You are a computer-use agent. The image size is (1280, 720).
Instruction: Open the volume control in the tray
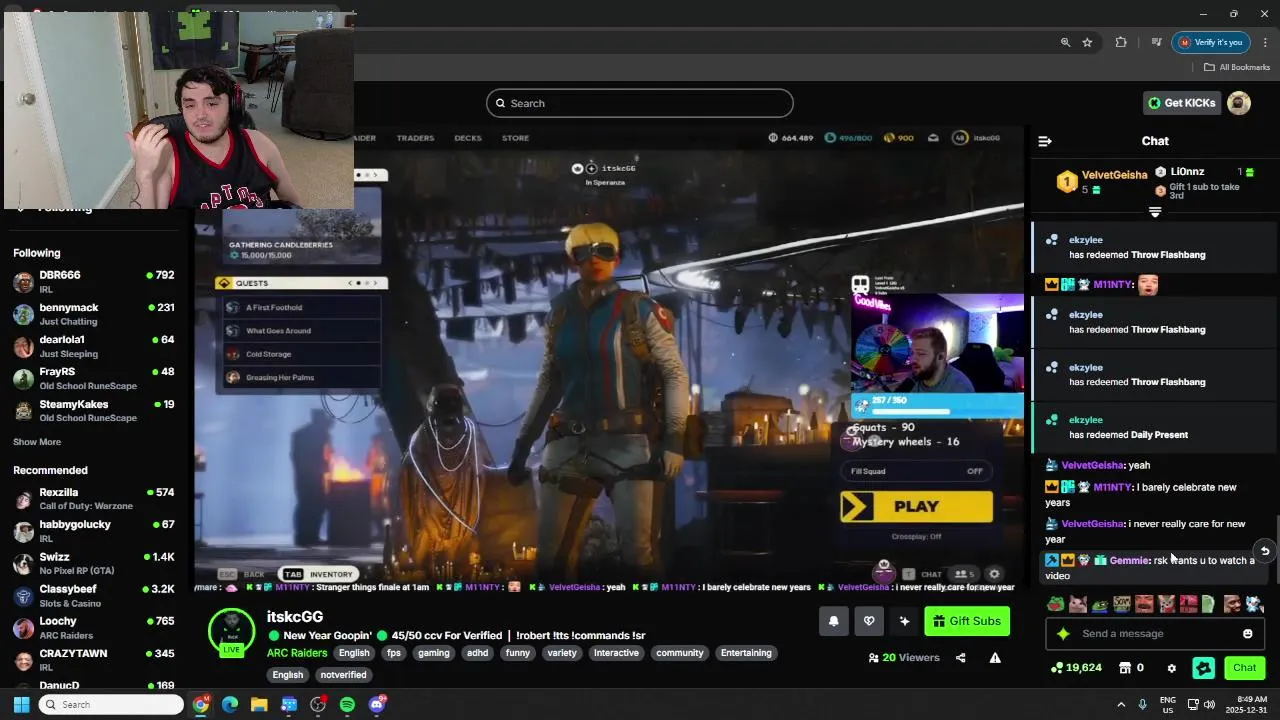click(1210, 705)
